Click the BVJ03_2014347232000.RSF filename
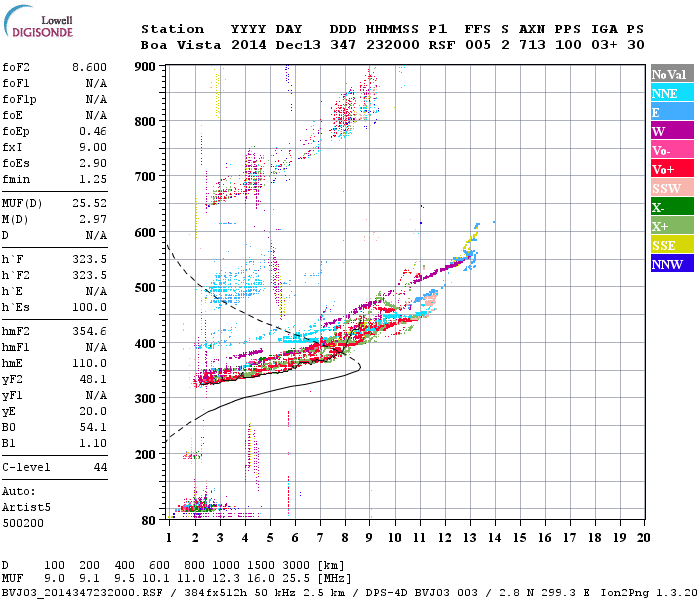Viewport: 700px width, 600px height. 82,592
